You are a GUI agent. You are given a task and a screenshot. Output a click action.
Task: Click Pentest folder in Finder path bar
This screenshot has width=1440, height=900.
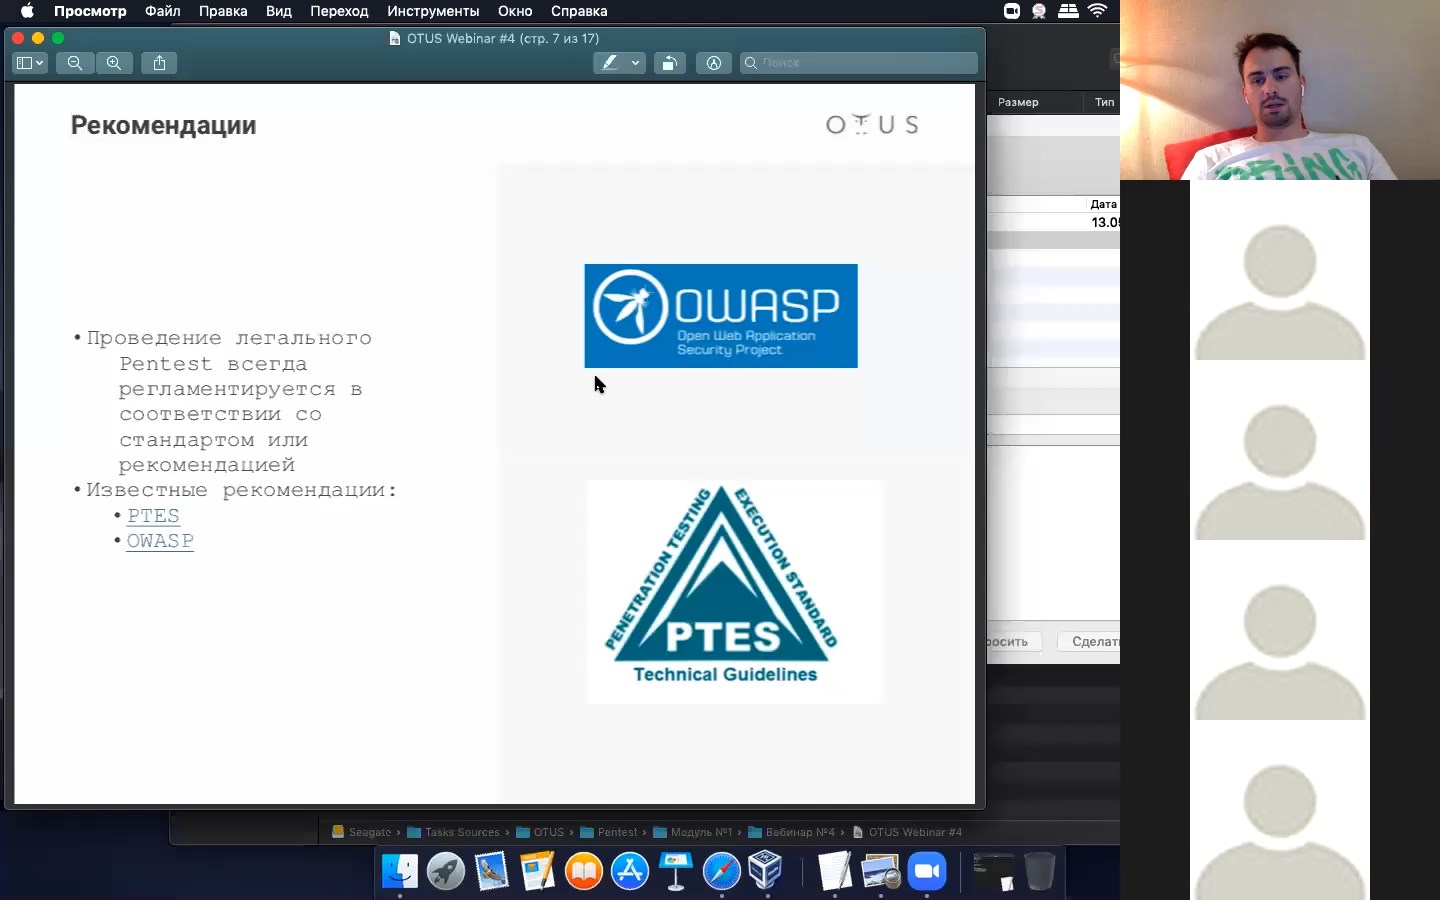pyautogui.click(x=609, y=832)
